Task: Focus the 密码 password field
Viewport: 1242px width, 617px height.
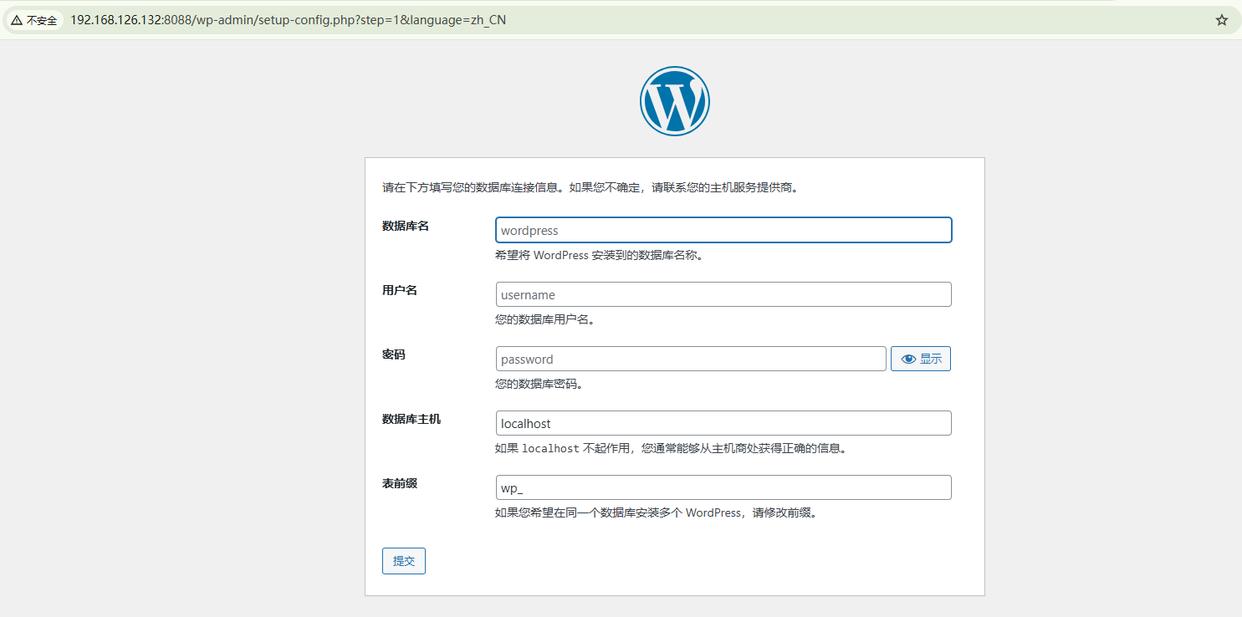Action: pyautogui.click(x=691, y=359)
